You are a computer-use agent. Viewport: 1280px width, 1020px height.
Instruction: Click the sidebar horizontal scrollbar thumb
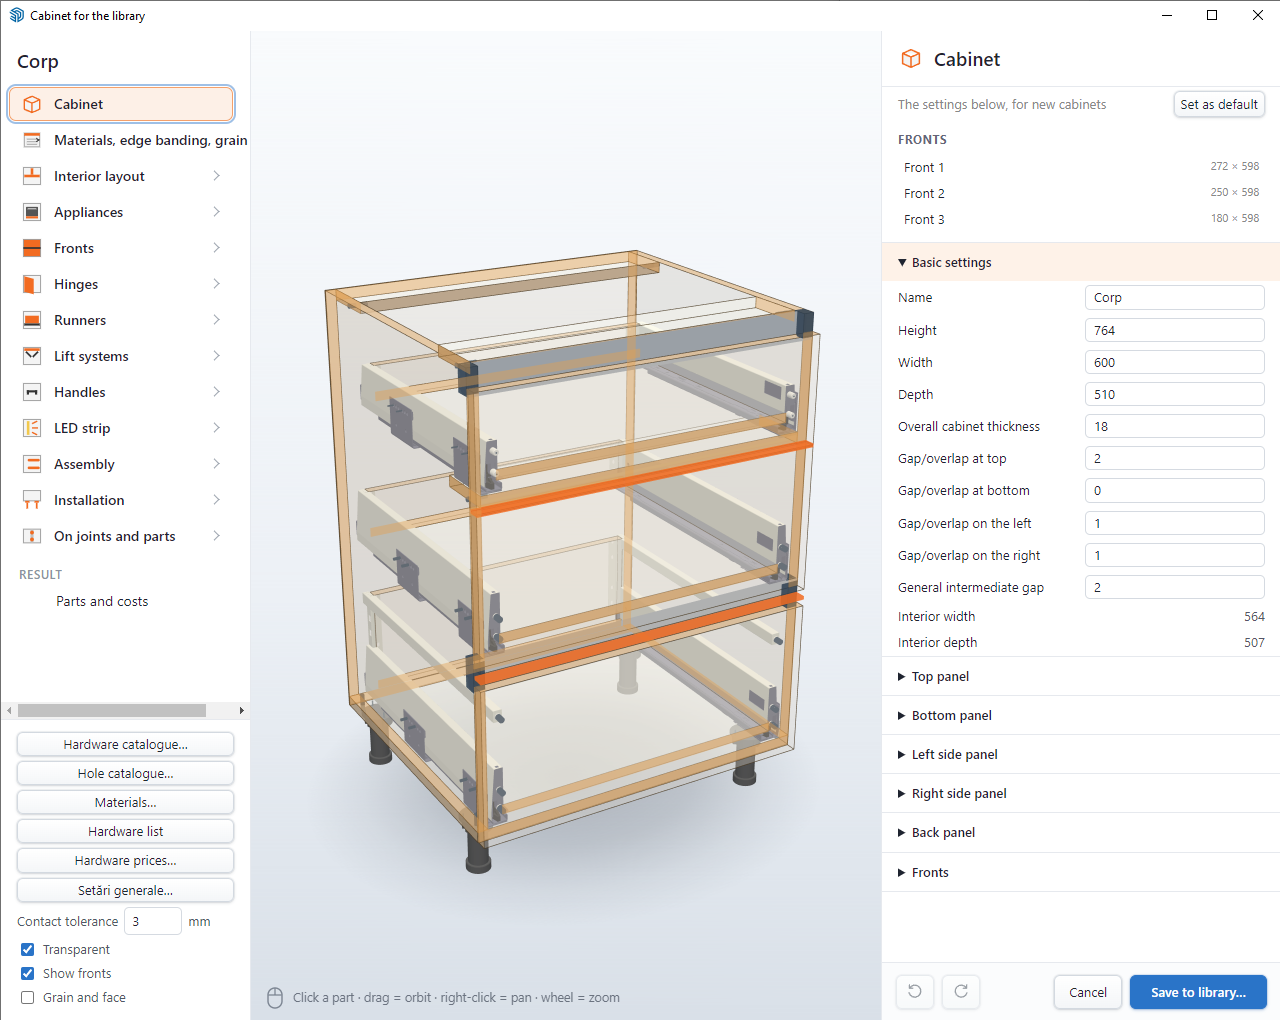click(x=112, y=710)
